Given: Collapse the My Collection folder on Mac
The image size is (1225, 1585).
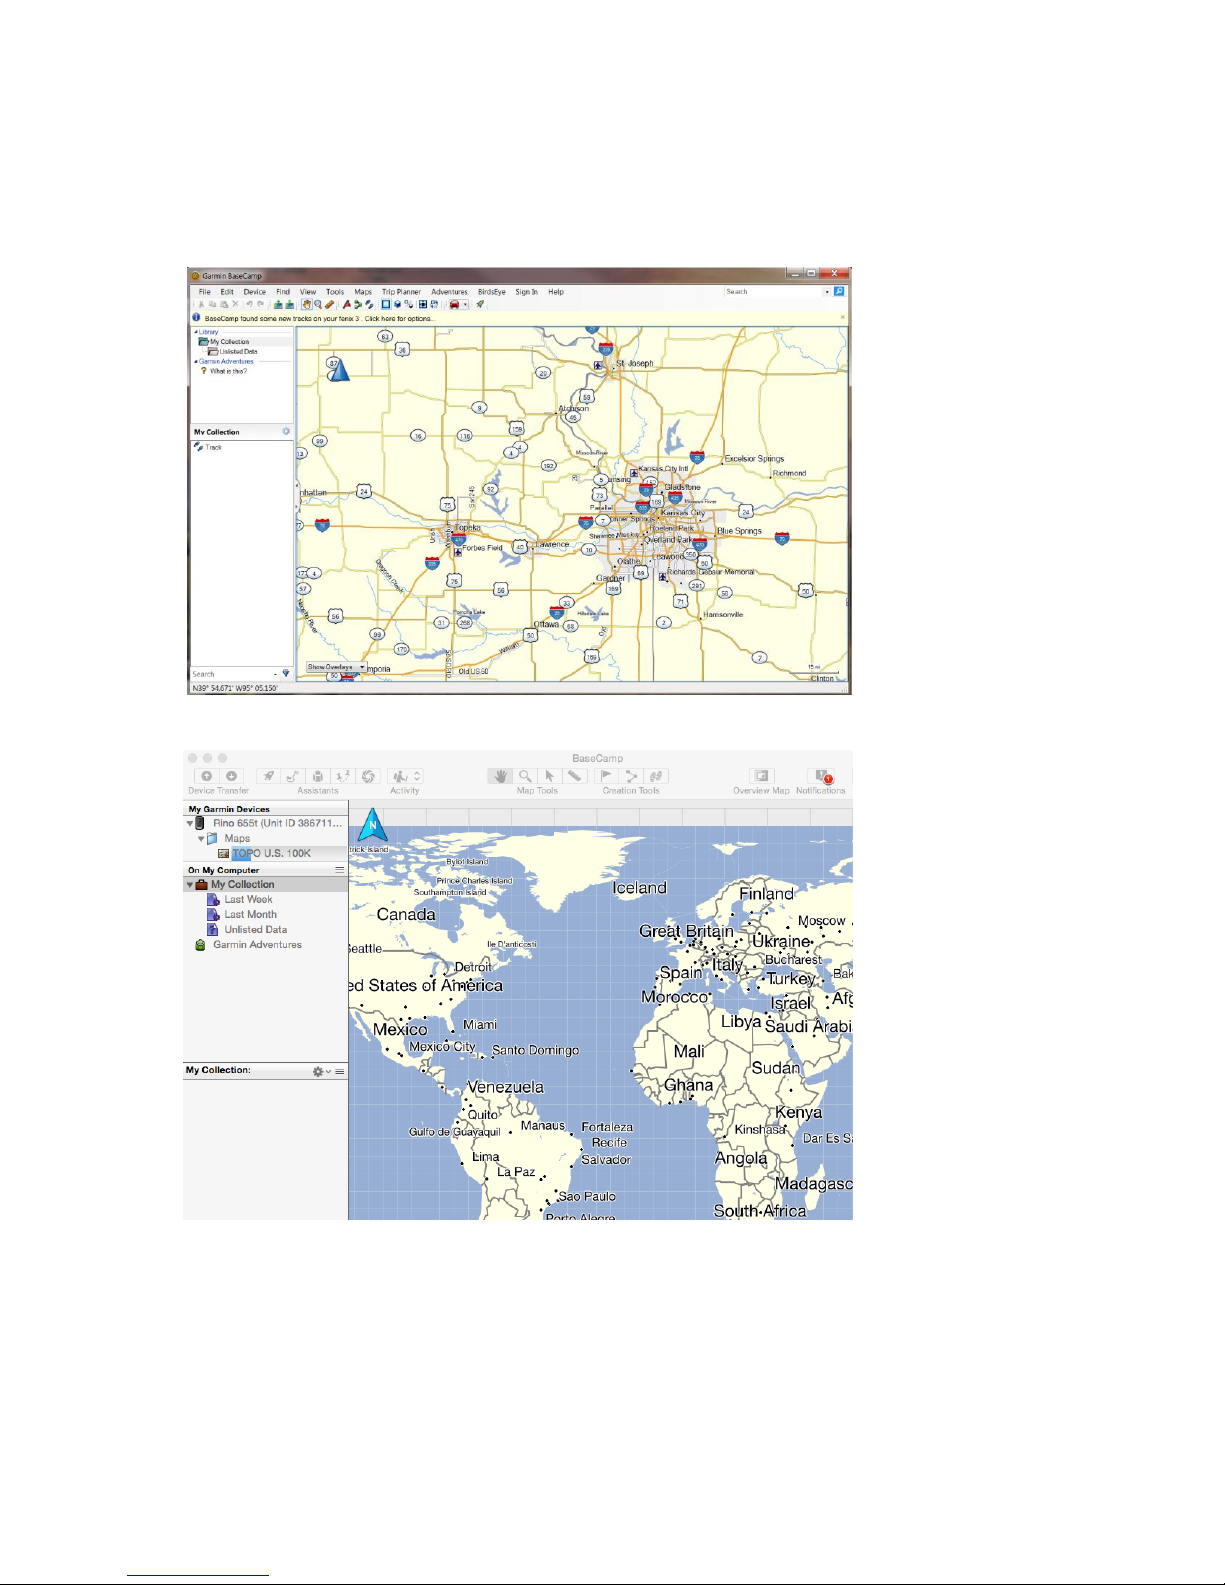Looking at the screenshot, I should [190, 885].
